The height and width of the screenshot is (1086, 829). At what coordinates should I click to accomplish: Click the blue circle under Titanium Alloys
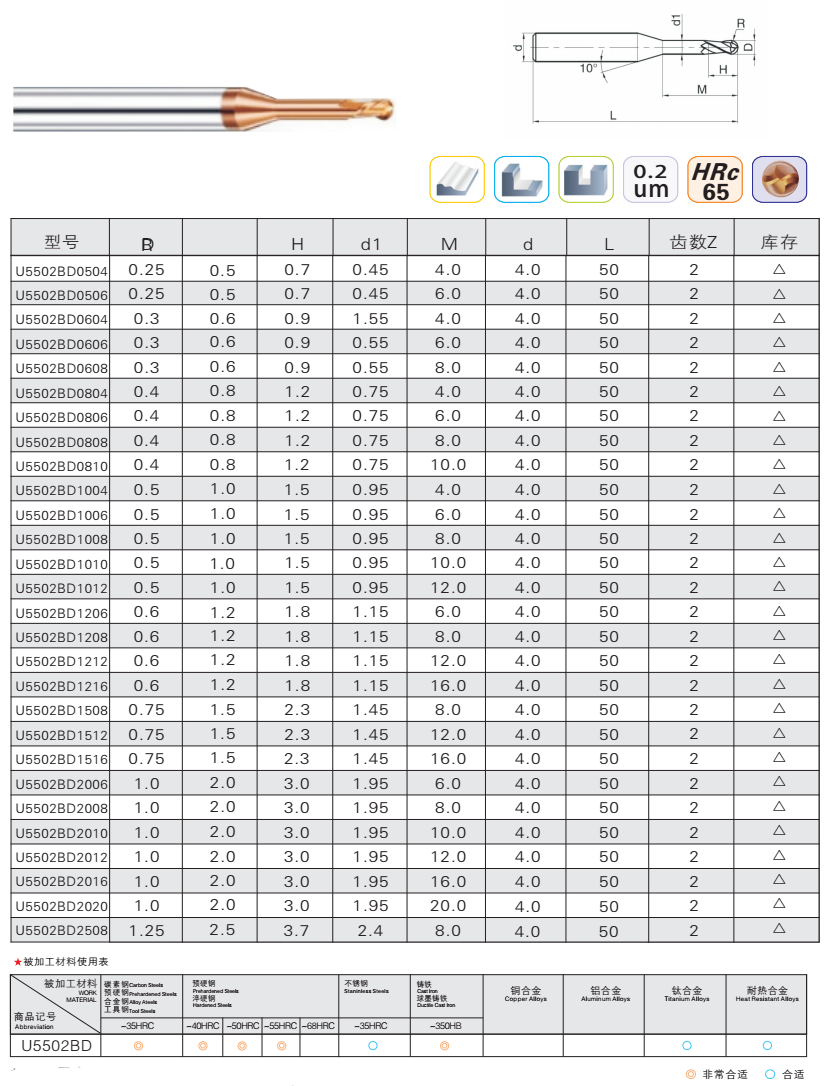(687, 1045)
